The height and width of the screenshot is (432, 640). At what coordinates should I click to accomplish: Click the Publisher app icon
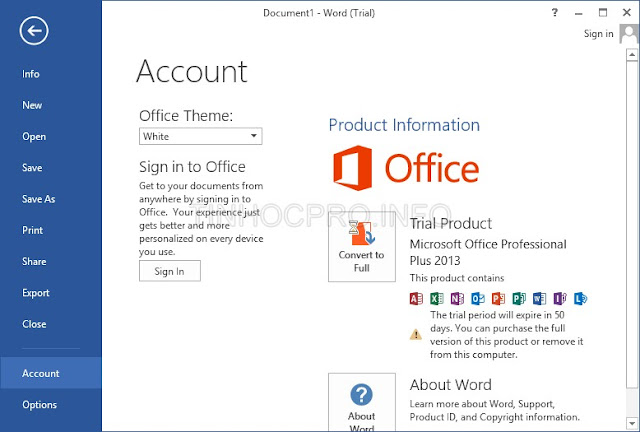(519, 298)
